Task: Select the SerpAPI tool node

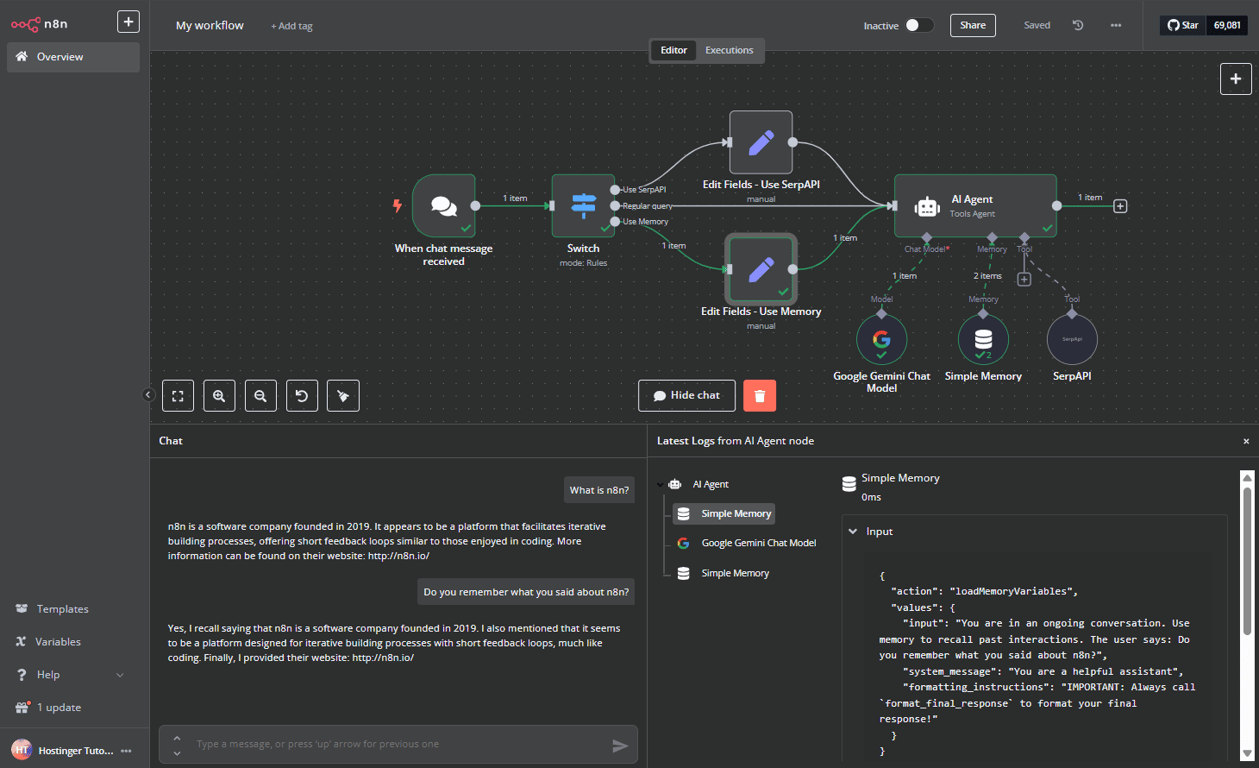Action: point(1071,339)
